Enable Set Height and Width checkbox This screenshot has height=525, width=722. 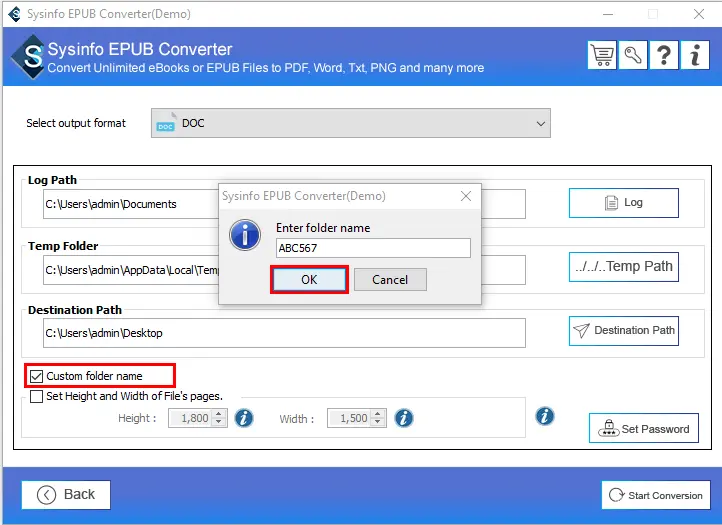36,397
